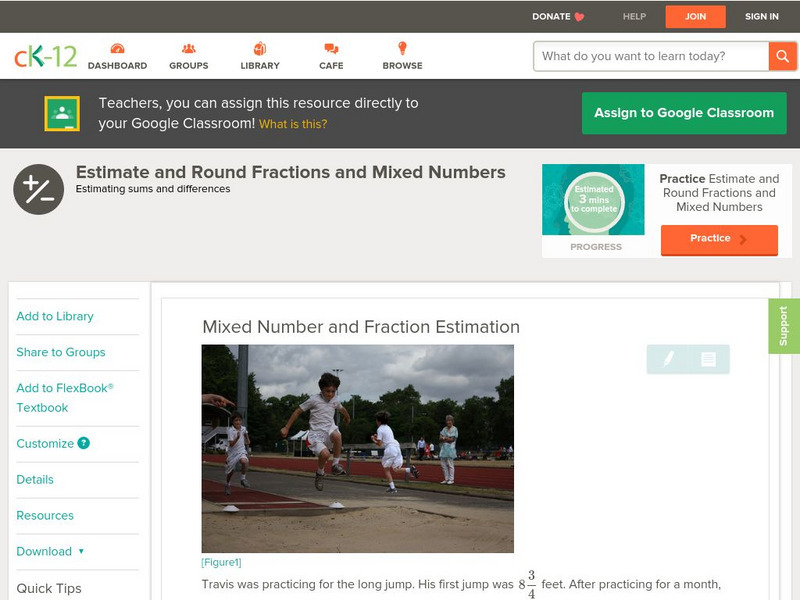This screenshot has width=800, height=600.
Task: Click HELP in the top bar
Action: [634, 16]
